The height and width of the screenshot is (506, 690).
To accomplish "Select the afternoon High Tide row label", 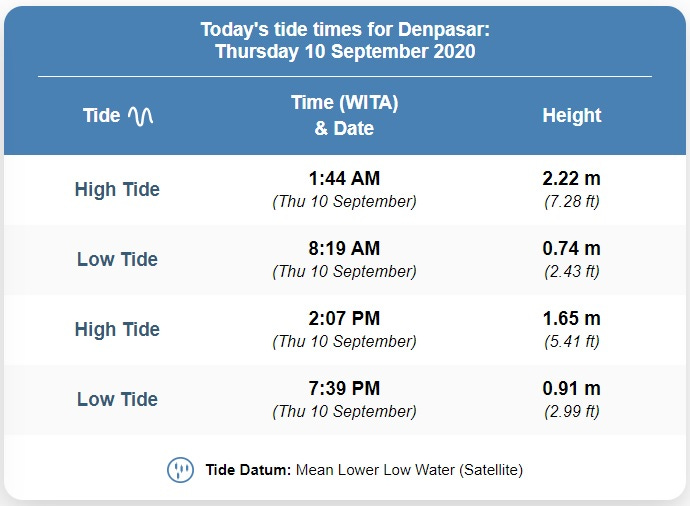I will (117, 329).
